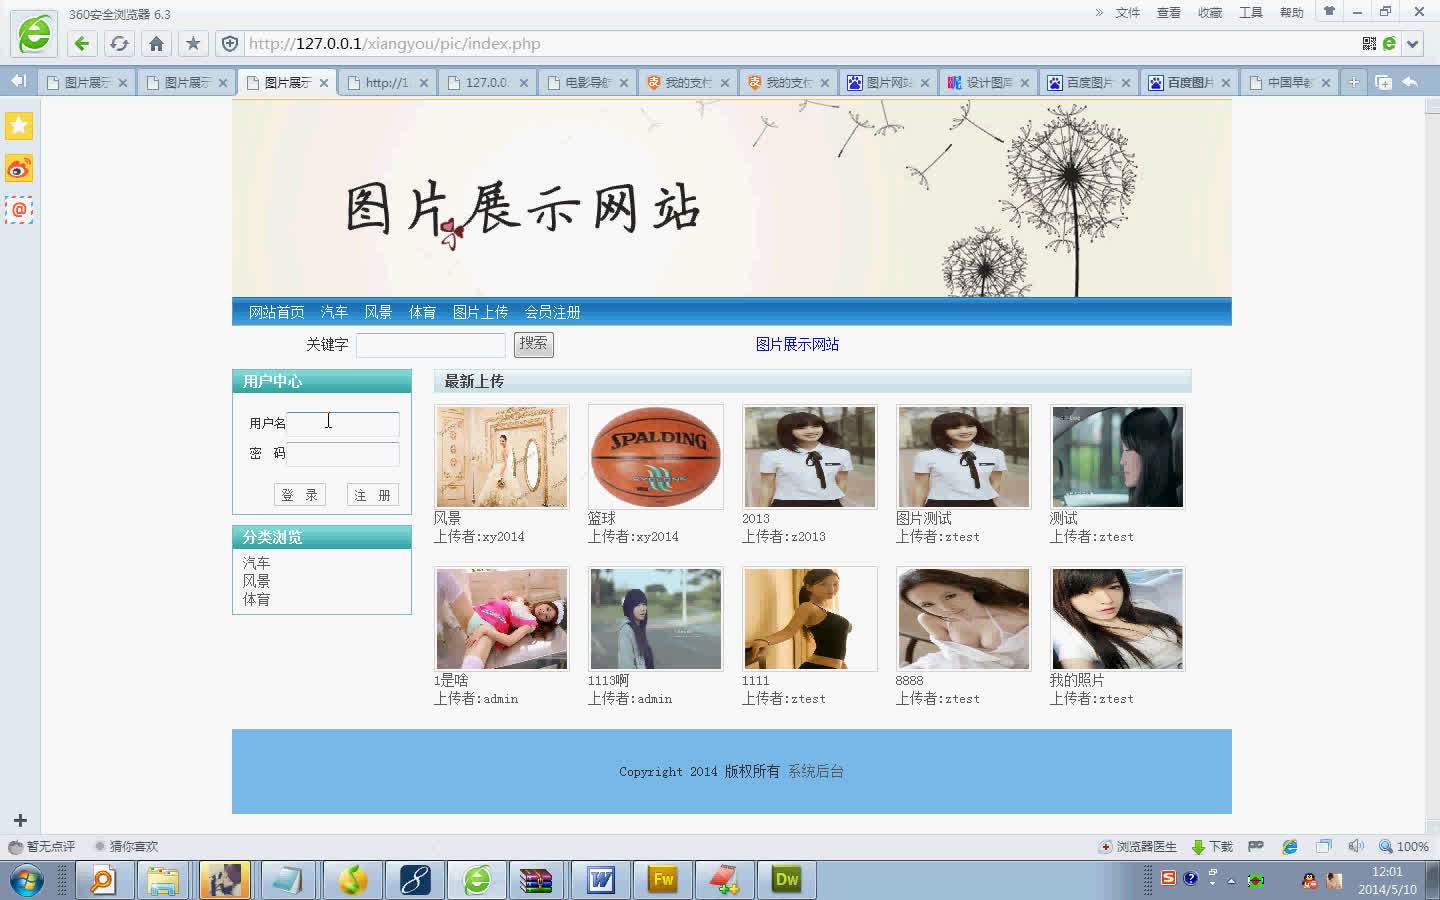Image resolution: width=1440 pixels, height=900 pixels.
Task: Click the Windows Start orb
Action: tap(27, 879)
